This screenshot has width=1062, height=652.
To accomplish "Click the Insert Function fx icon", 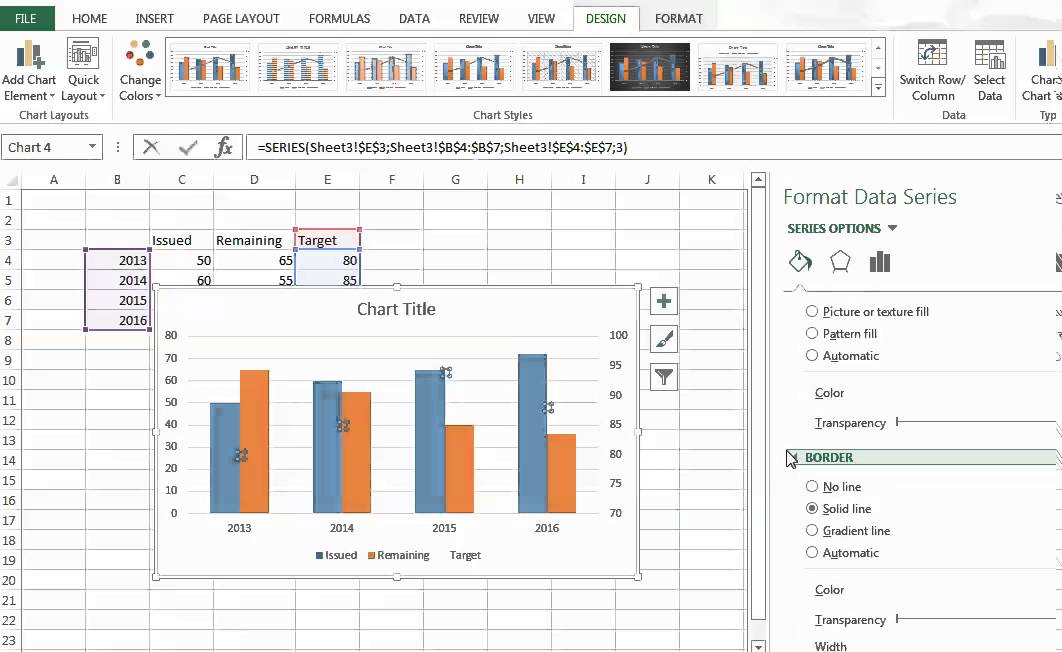I will pos(223,147).
